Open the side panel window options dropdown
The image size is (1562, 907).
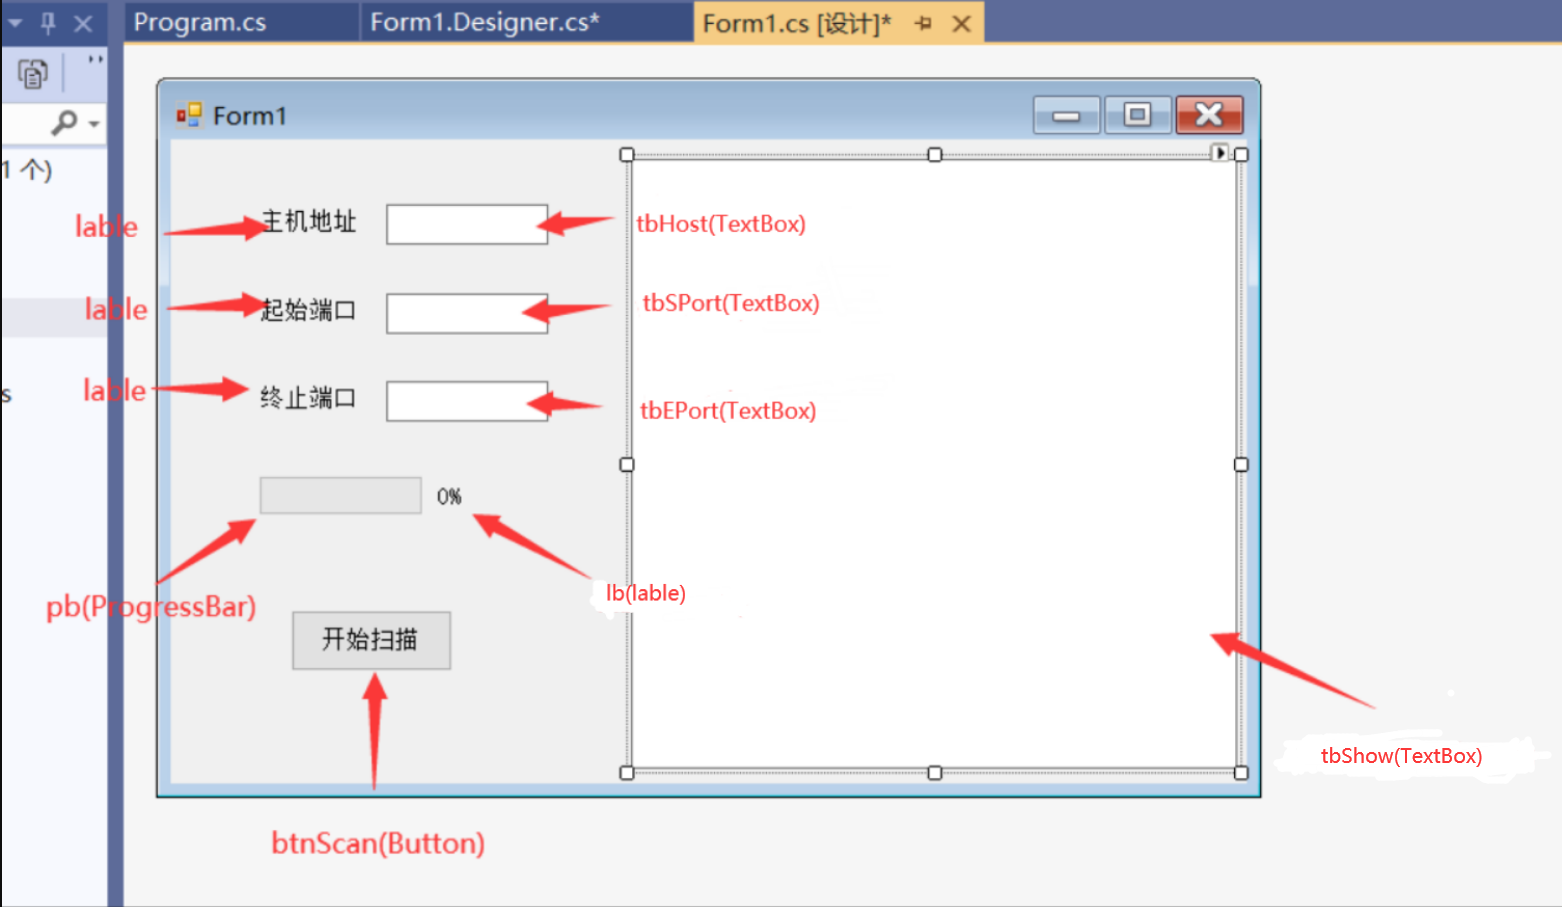point(15,21)
